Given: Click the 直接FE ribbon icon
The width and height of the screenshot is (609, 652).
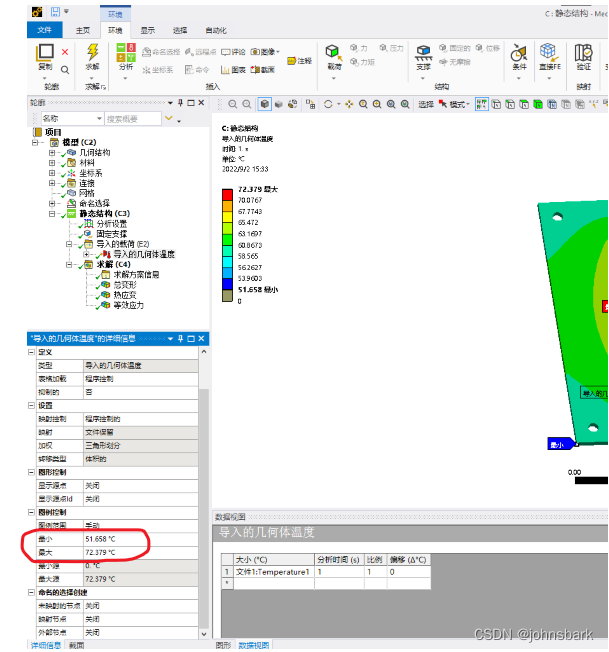Looking at the screenshot, I should click(549, 54).
